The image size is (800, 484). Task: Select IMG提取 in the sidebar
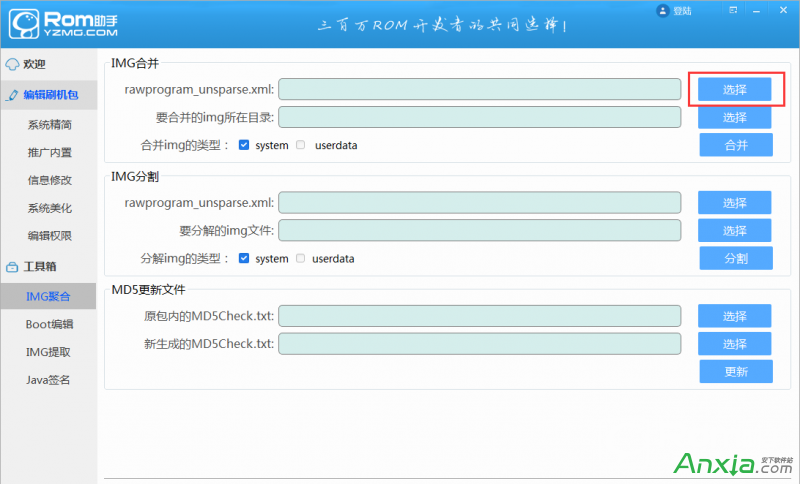pos(48,352)
